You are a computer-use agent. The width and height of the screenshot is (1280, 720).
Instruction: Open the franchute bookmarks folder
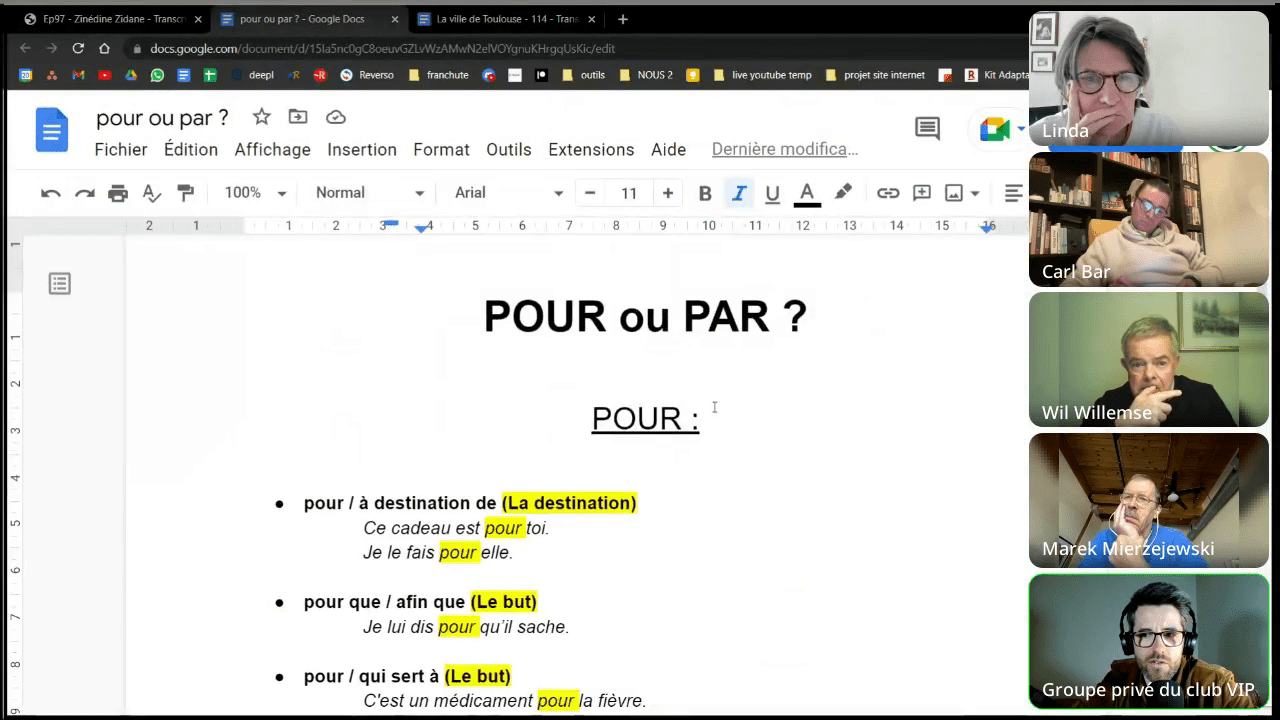pos(438,75)
